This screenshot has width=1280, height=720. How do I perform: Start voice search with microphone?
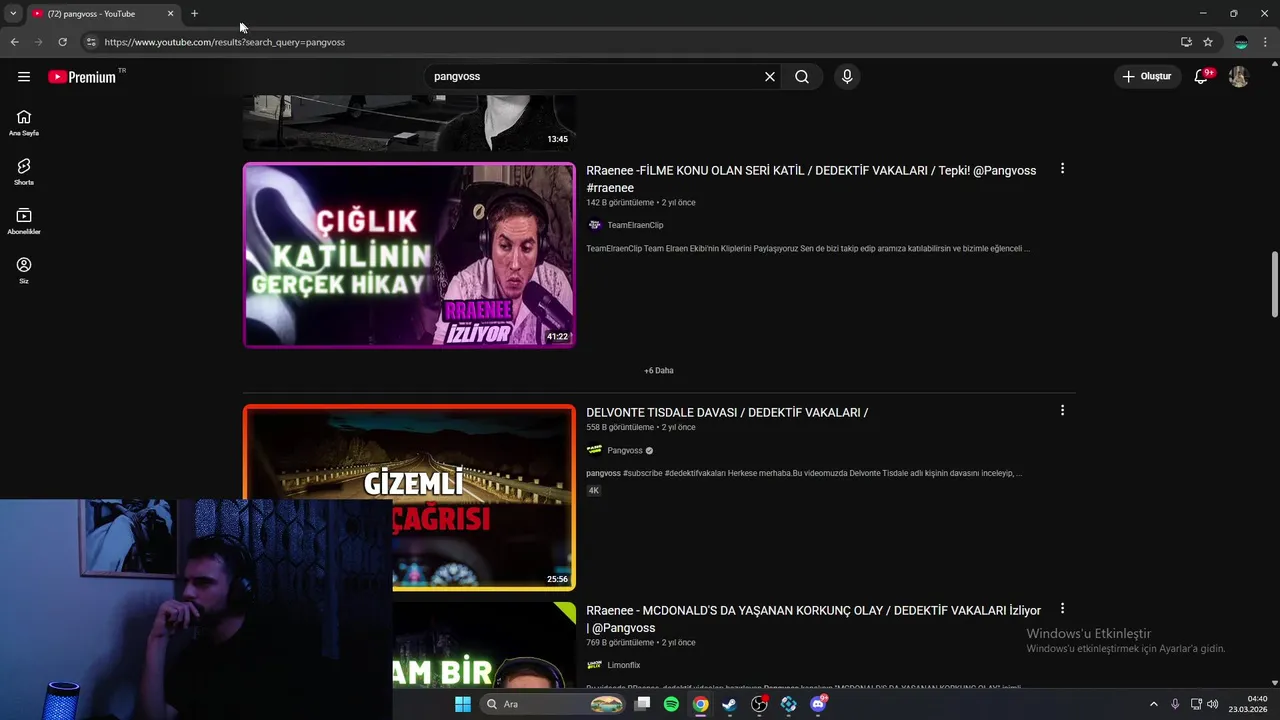pos(847,77)
